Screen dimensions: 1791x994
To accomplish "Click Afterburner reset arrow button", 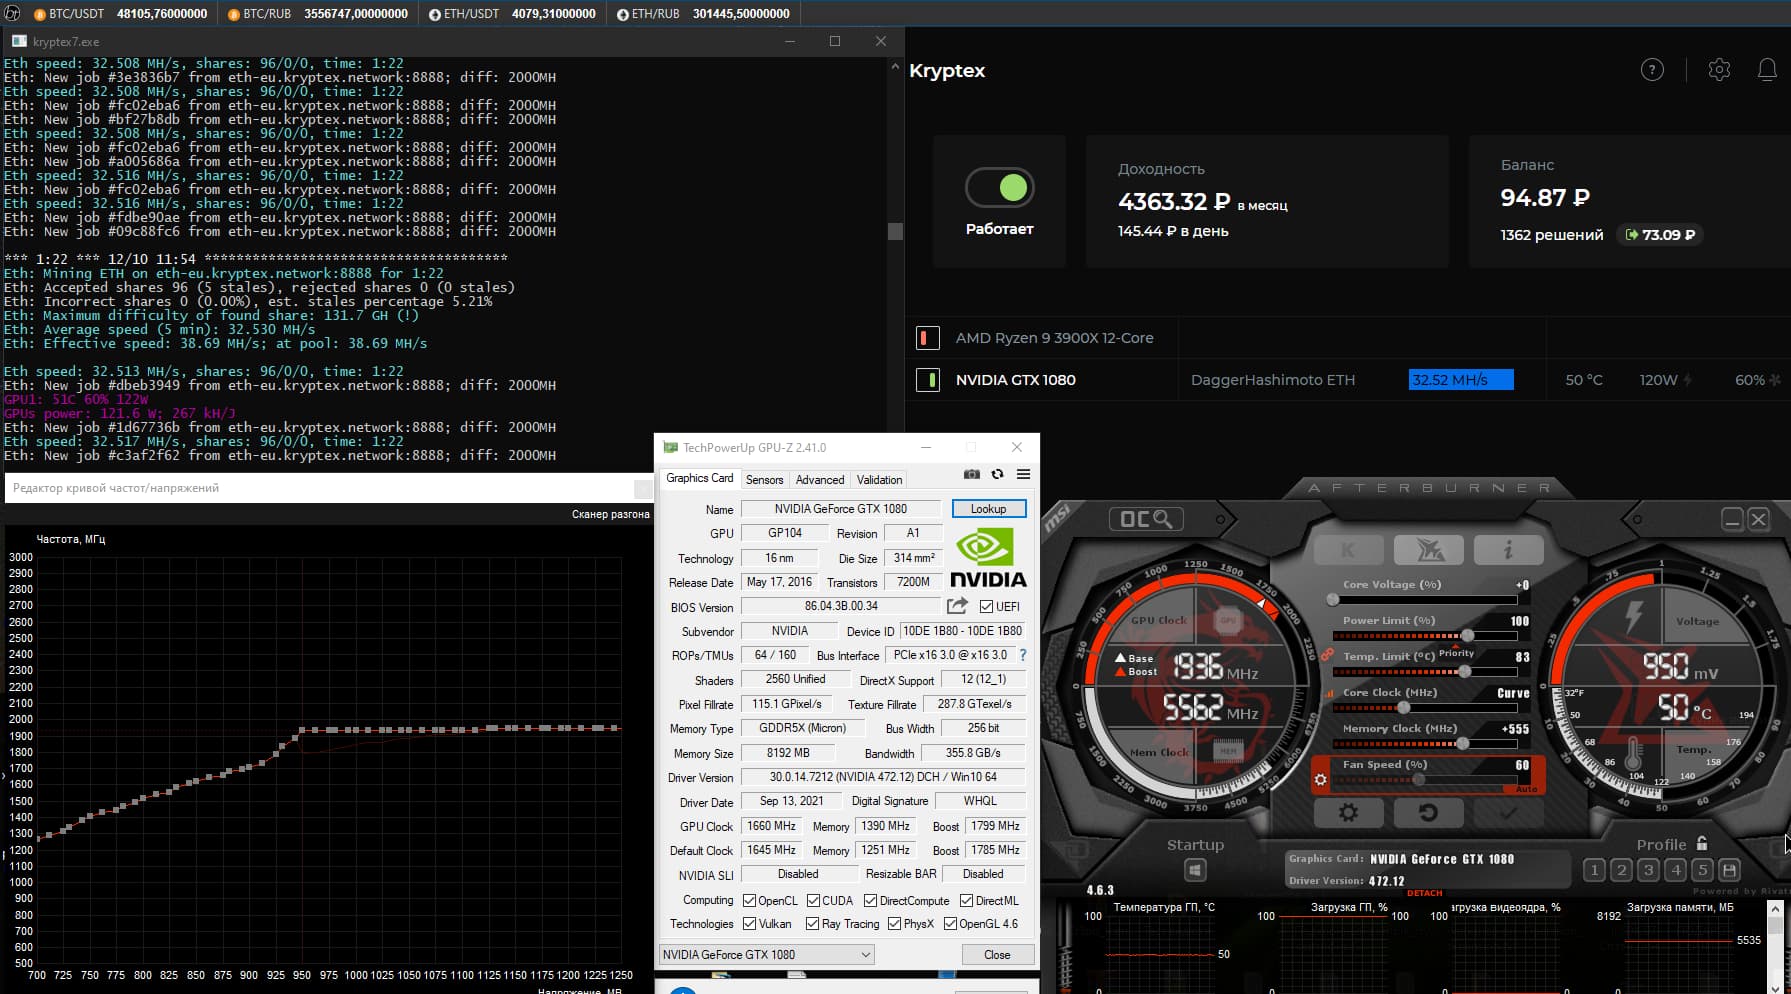I will point(1428,813).
